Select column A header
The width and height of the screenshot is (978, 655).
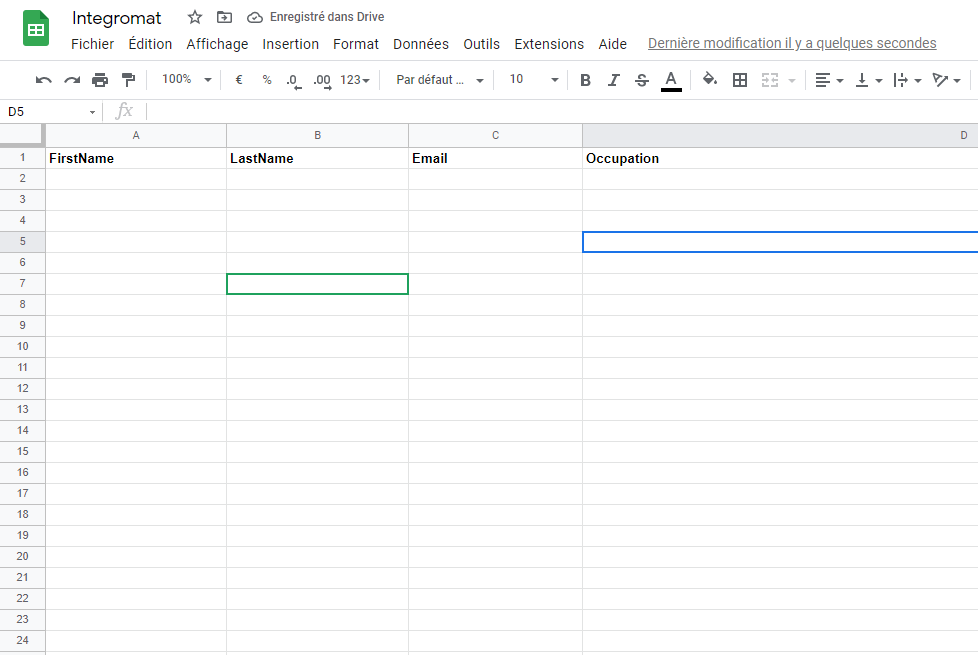click(136, 135)
